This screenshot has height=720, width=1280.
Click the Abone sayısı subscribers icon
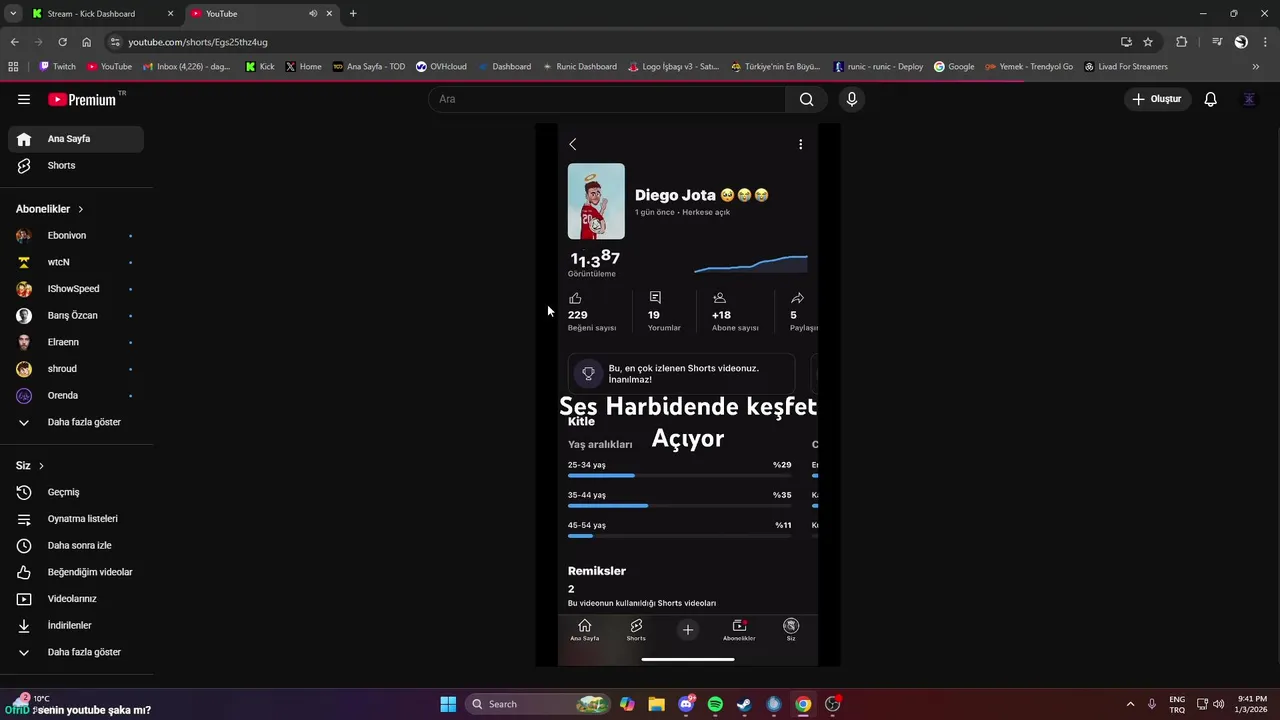point(719,298)
